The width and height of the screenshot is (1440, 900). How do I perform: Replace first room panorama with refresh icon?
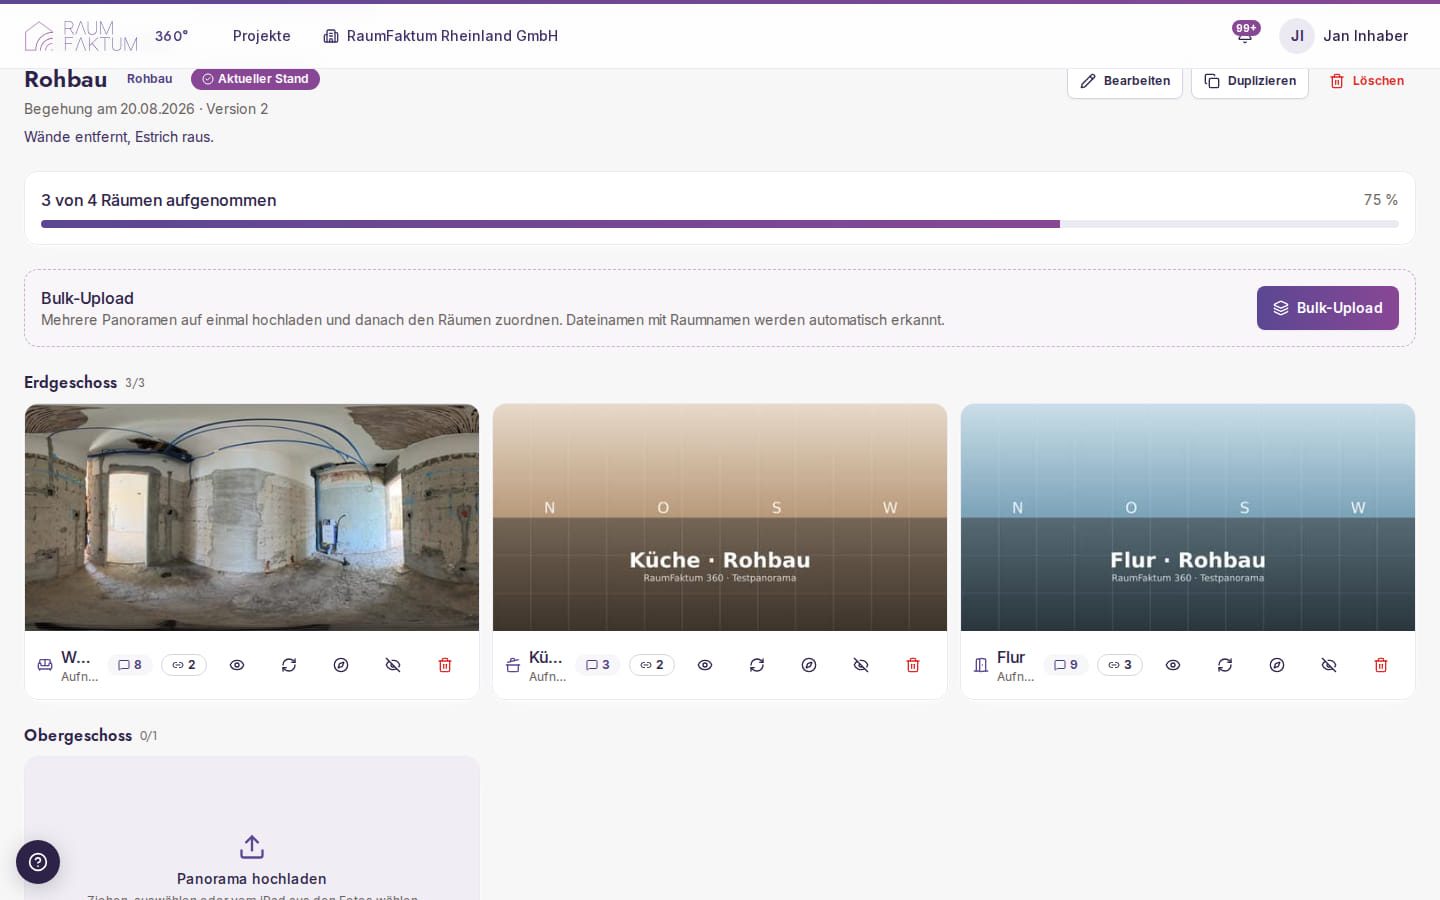pos(289,665)
